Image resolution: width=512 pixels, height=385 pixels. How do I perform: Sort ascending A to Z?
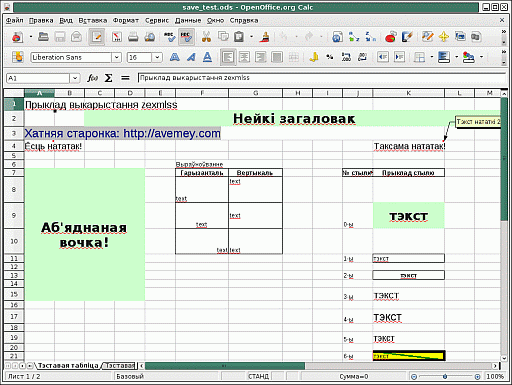(x=354, y=37)
